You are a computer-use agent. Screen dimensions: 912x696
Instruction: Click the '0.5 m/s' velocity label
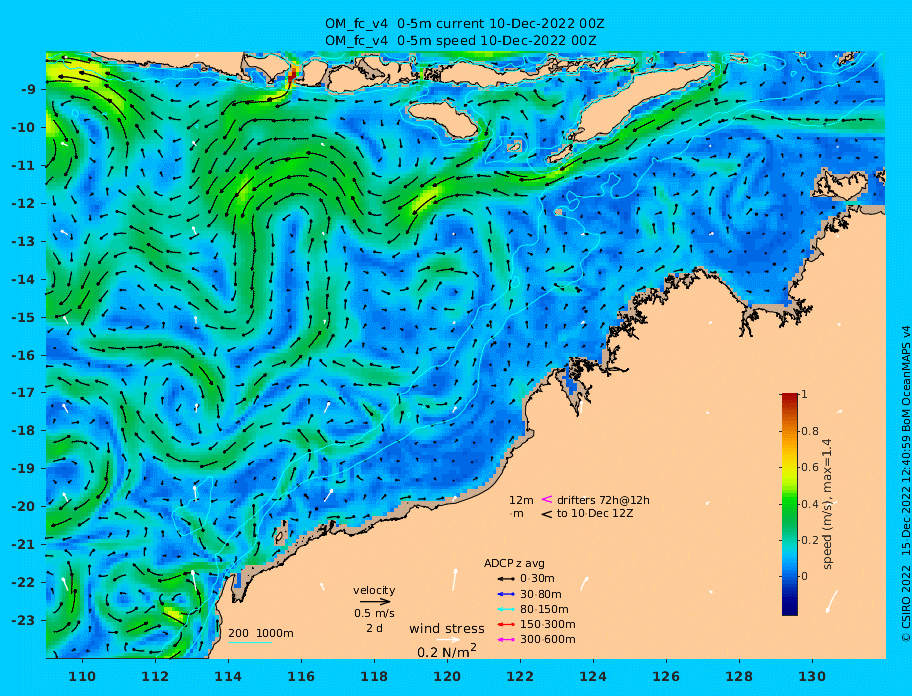(374, 613)
